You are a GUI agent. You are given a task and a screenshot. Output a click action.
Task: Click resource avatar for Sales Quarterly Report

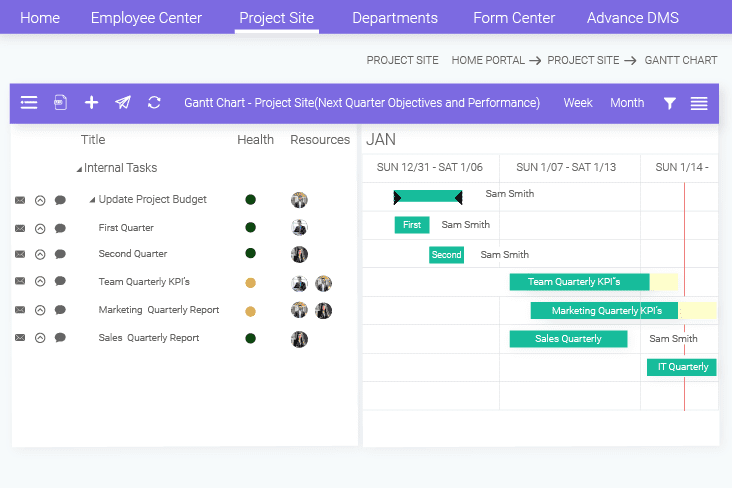pyautogui.click(x=299, y=339)
